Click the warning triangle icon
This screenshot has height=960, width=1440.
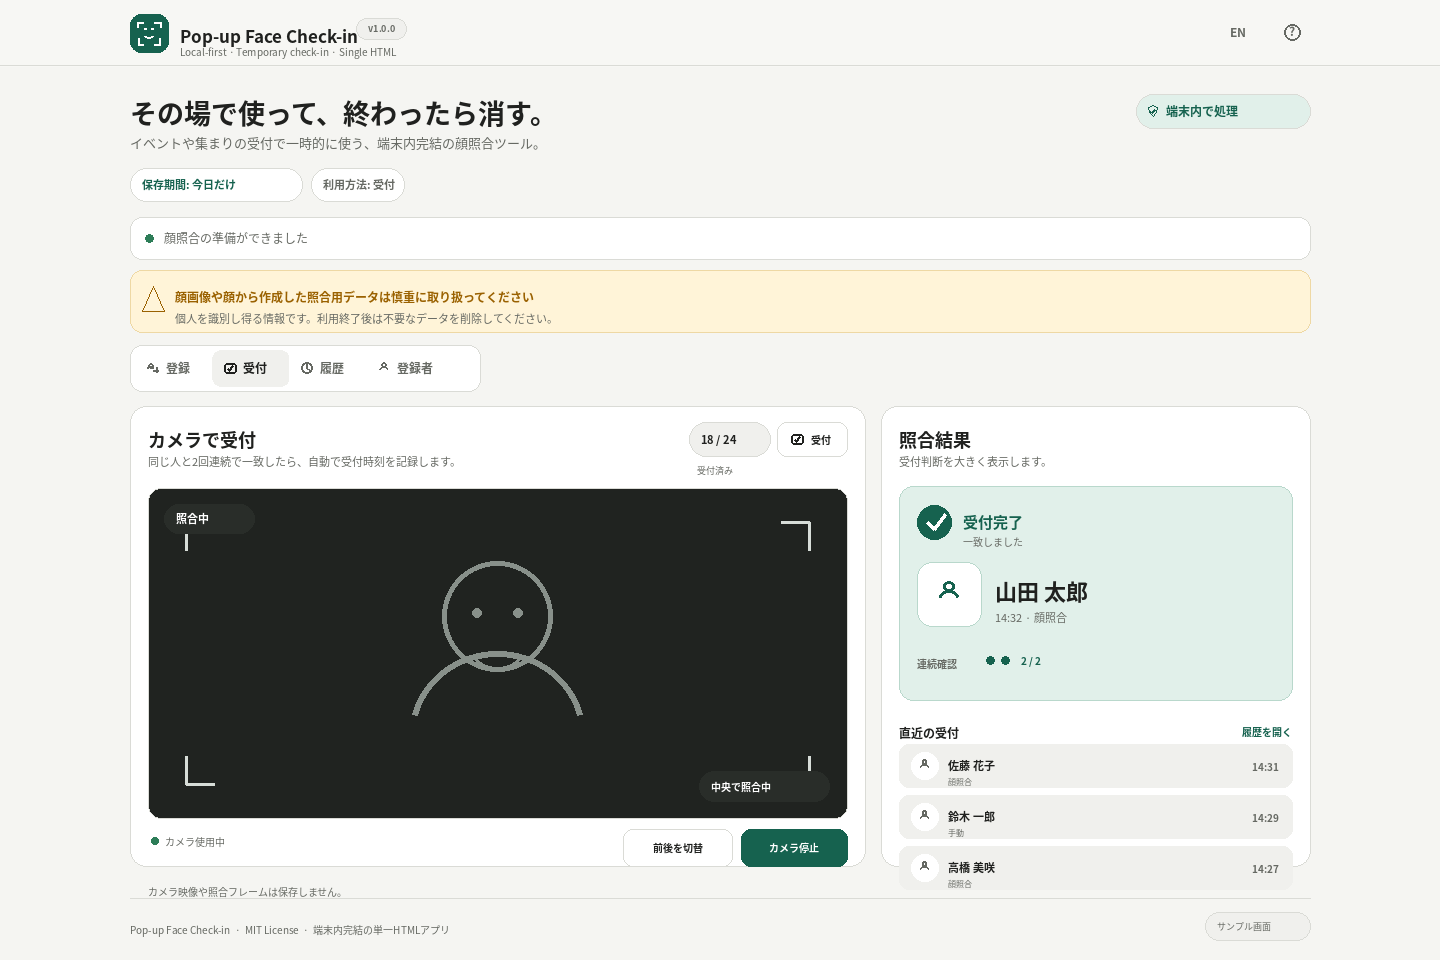[x=154, y=300]
